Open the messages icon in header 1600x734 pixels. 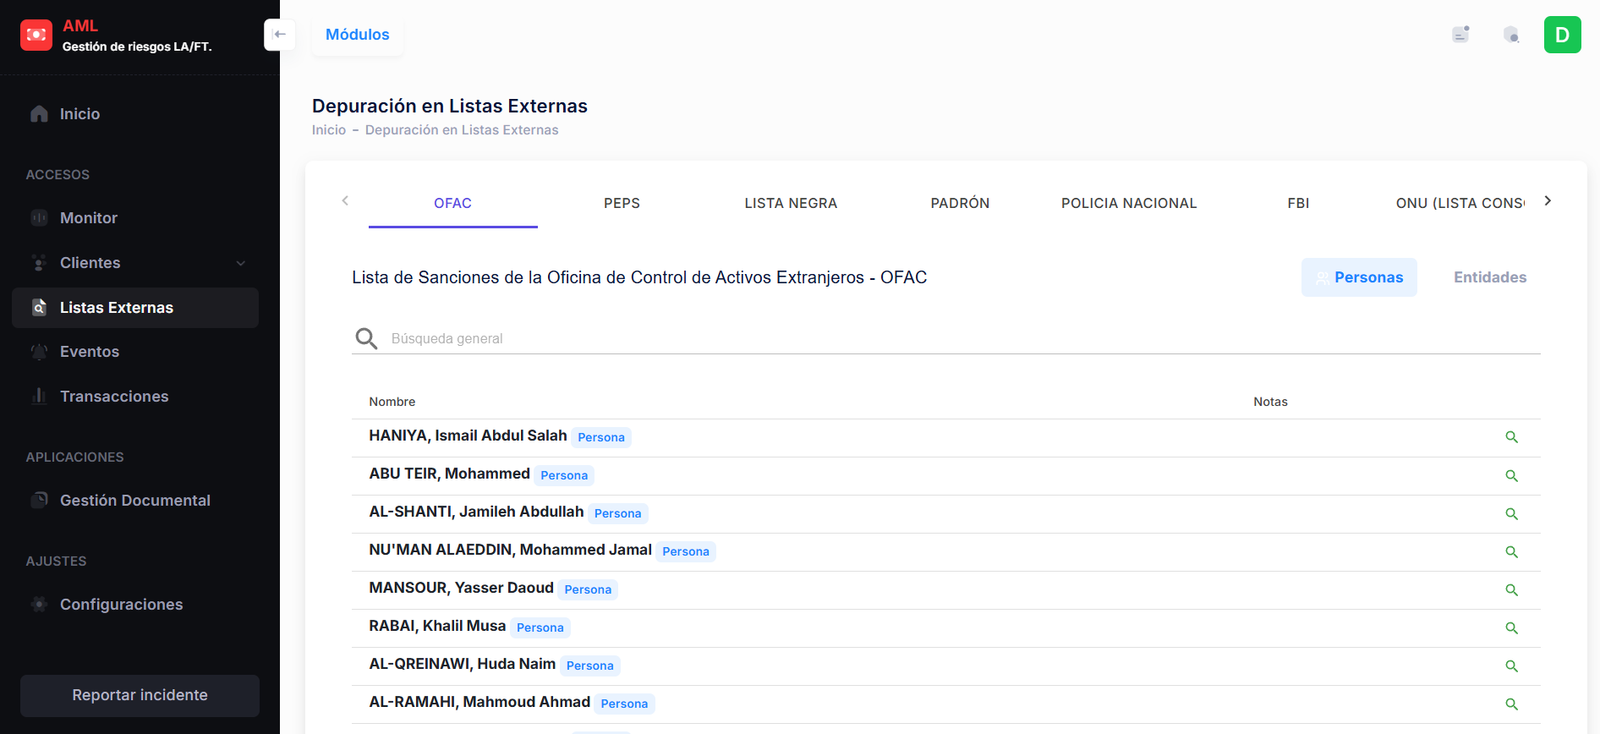(1460, 35)
